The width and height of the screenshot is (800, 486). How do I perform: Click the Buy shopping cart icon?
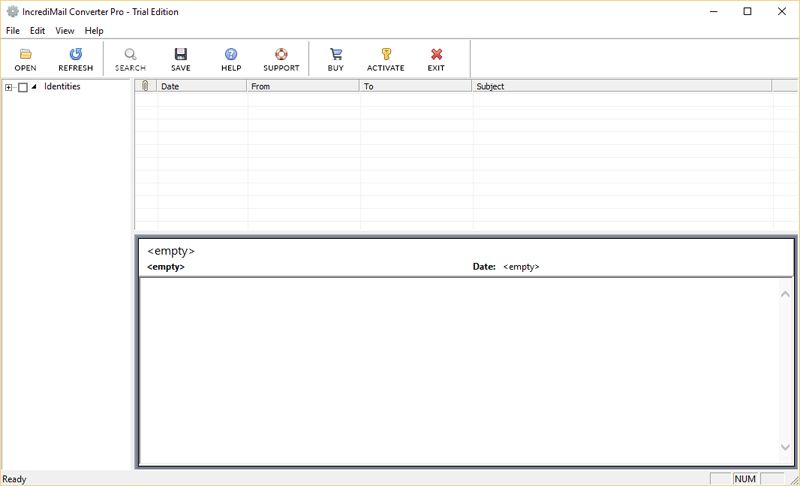(335, 55)
